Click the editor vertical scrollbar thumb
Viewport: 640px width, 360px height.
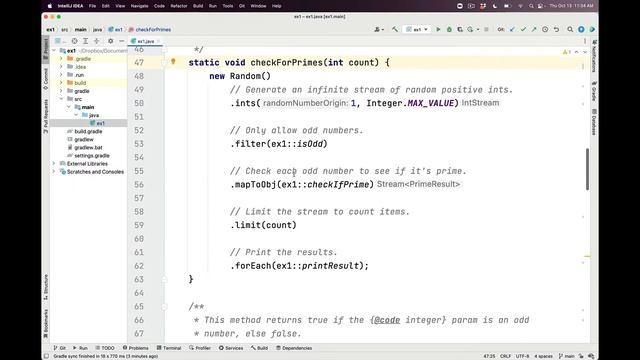tap(587, 169)
